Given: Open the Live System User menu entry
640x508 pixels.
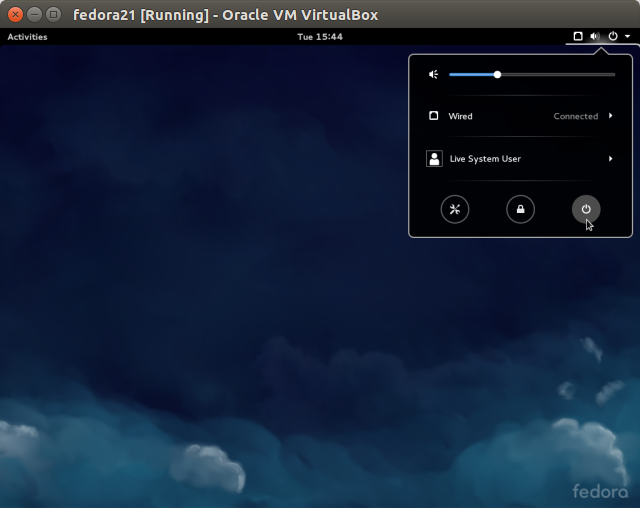Looking at the screenshot, I should tap(520, 159).
